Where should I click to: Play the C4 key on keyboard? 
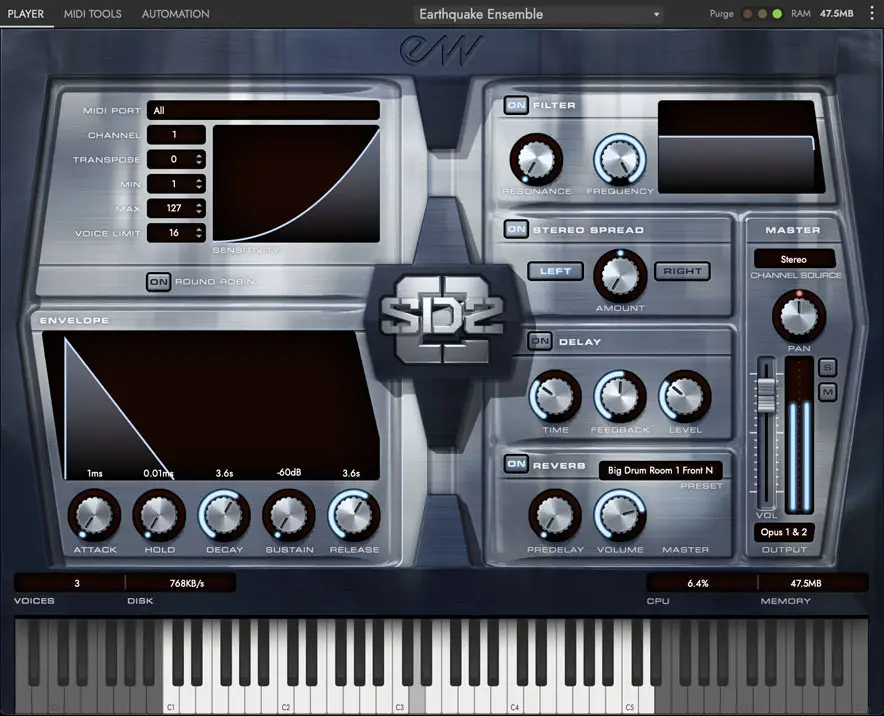tap(515, 699)
